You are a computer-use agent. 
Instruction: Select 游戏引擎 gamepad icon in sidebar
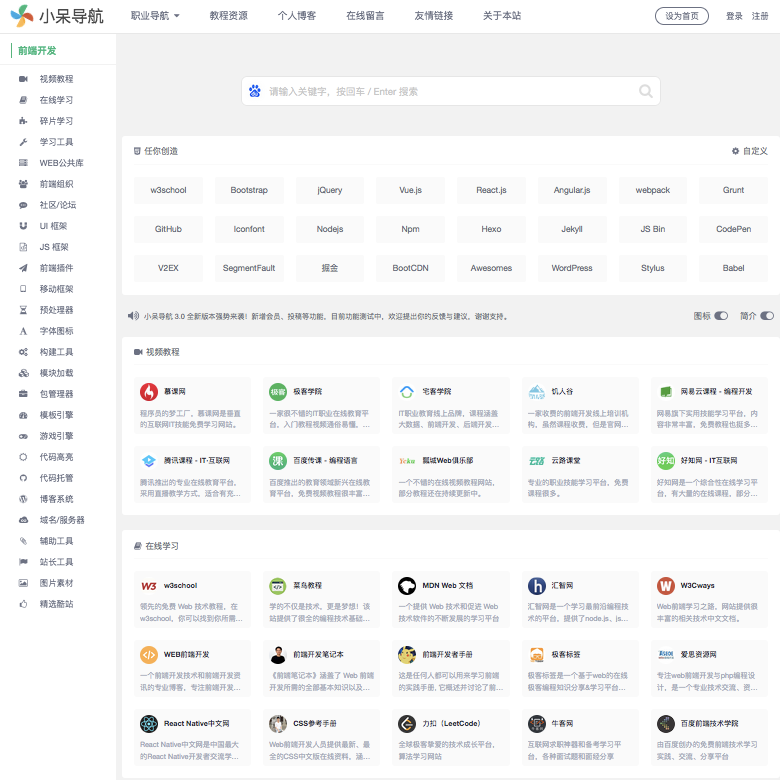(x=23, y=436)
